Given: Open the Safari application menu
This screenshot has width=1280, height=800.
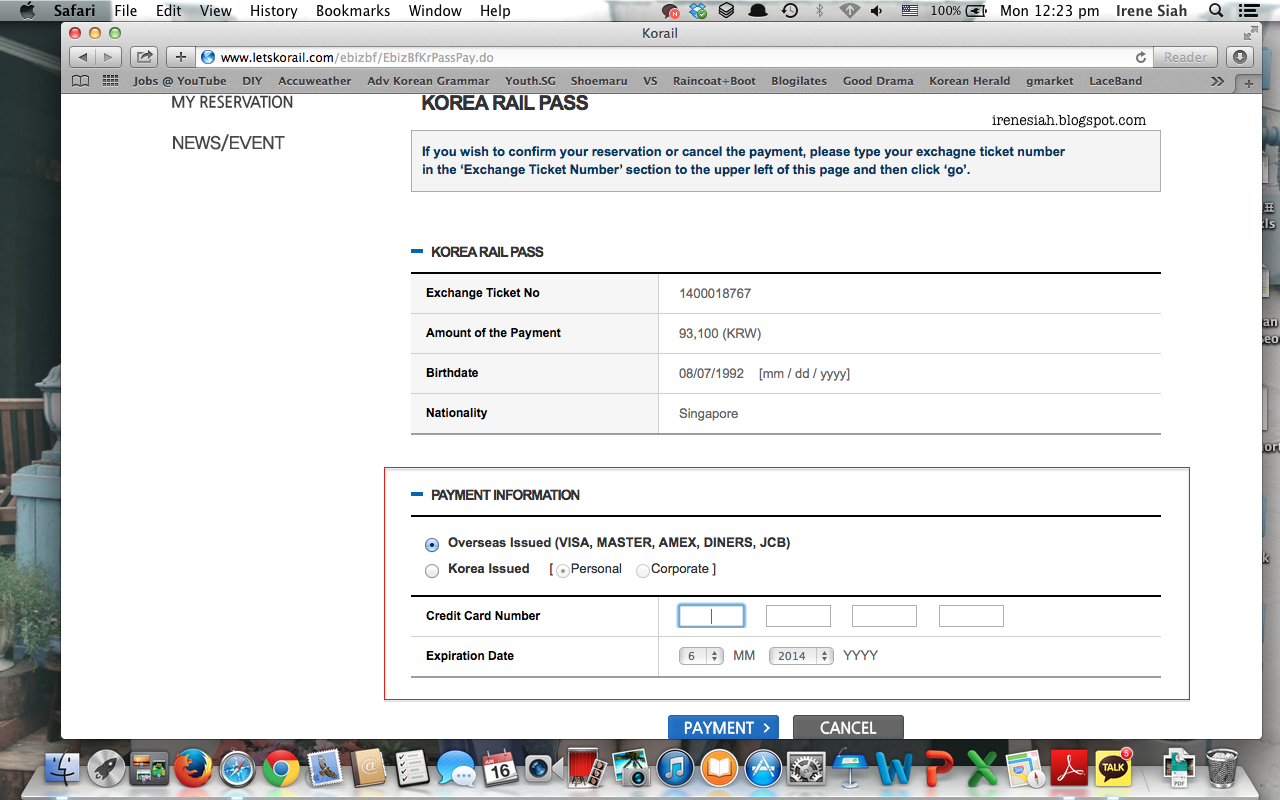Looking at the screenshot, I should [73, 11].
